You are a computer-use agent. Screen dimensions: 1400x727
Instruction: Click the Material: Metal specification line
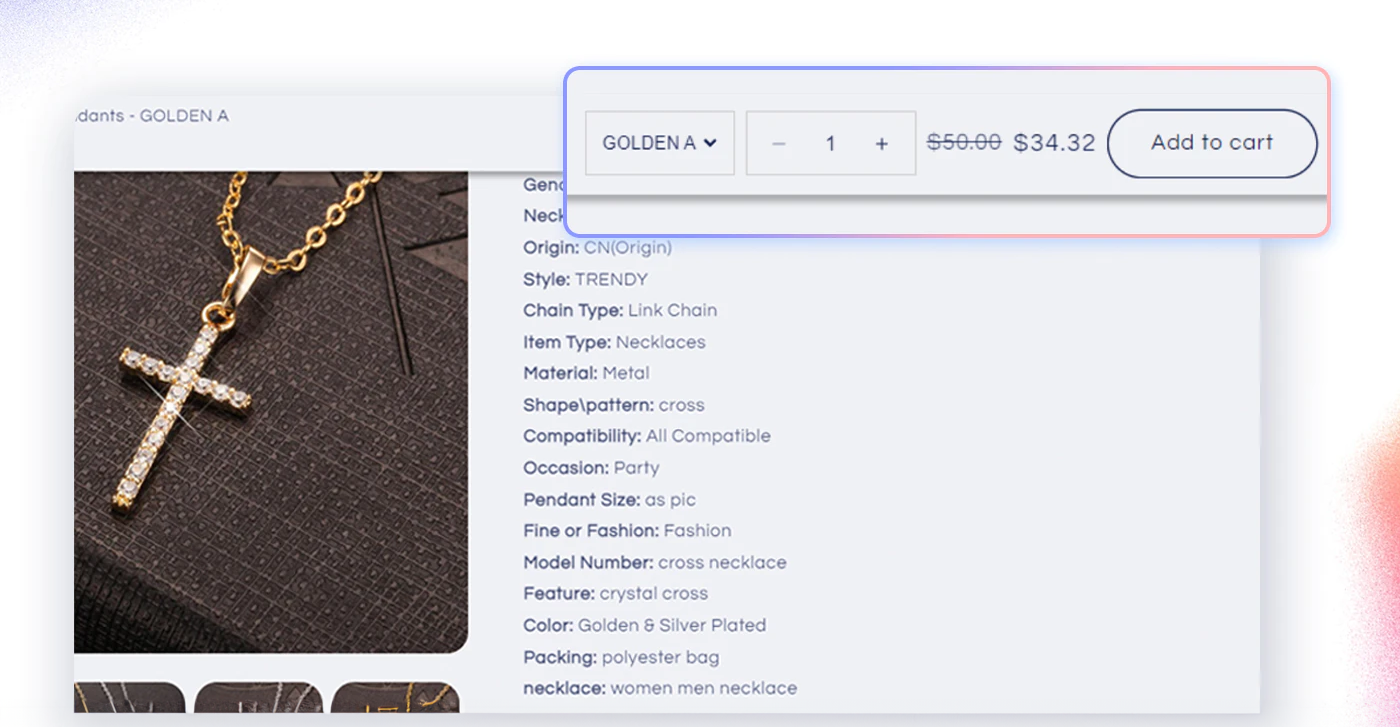coord(586,373)
